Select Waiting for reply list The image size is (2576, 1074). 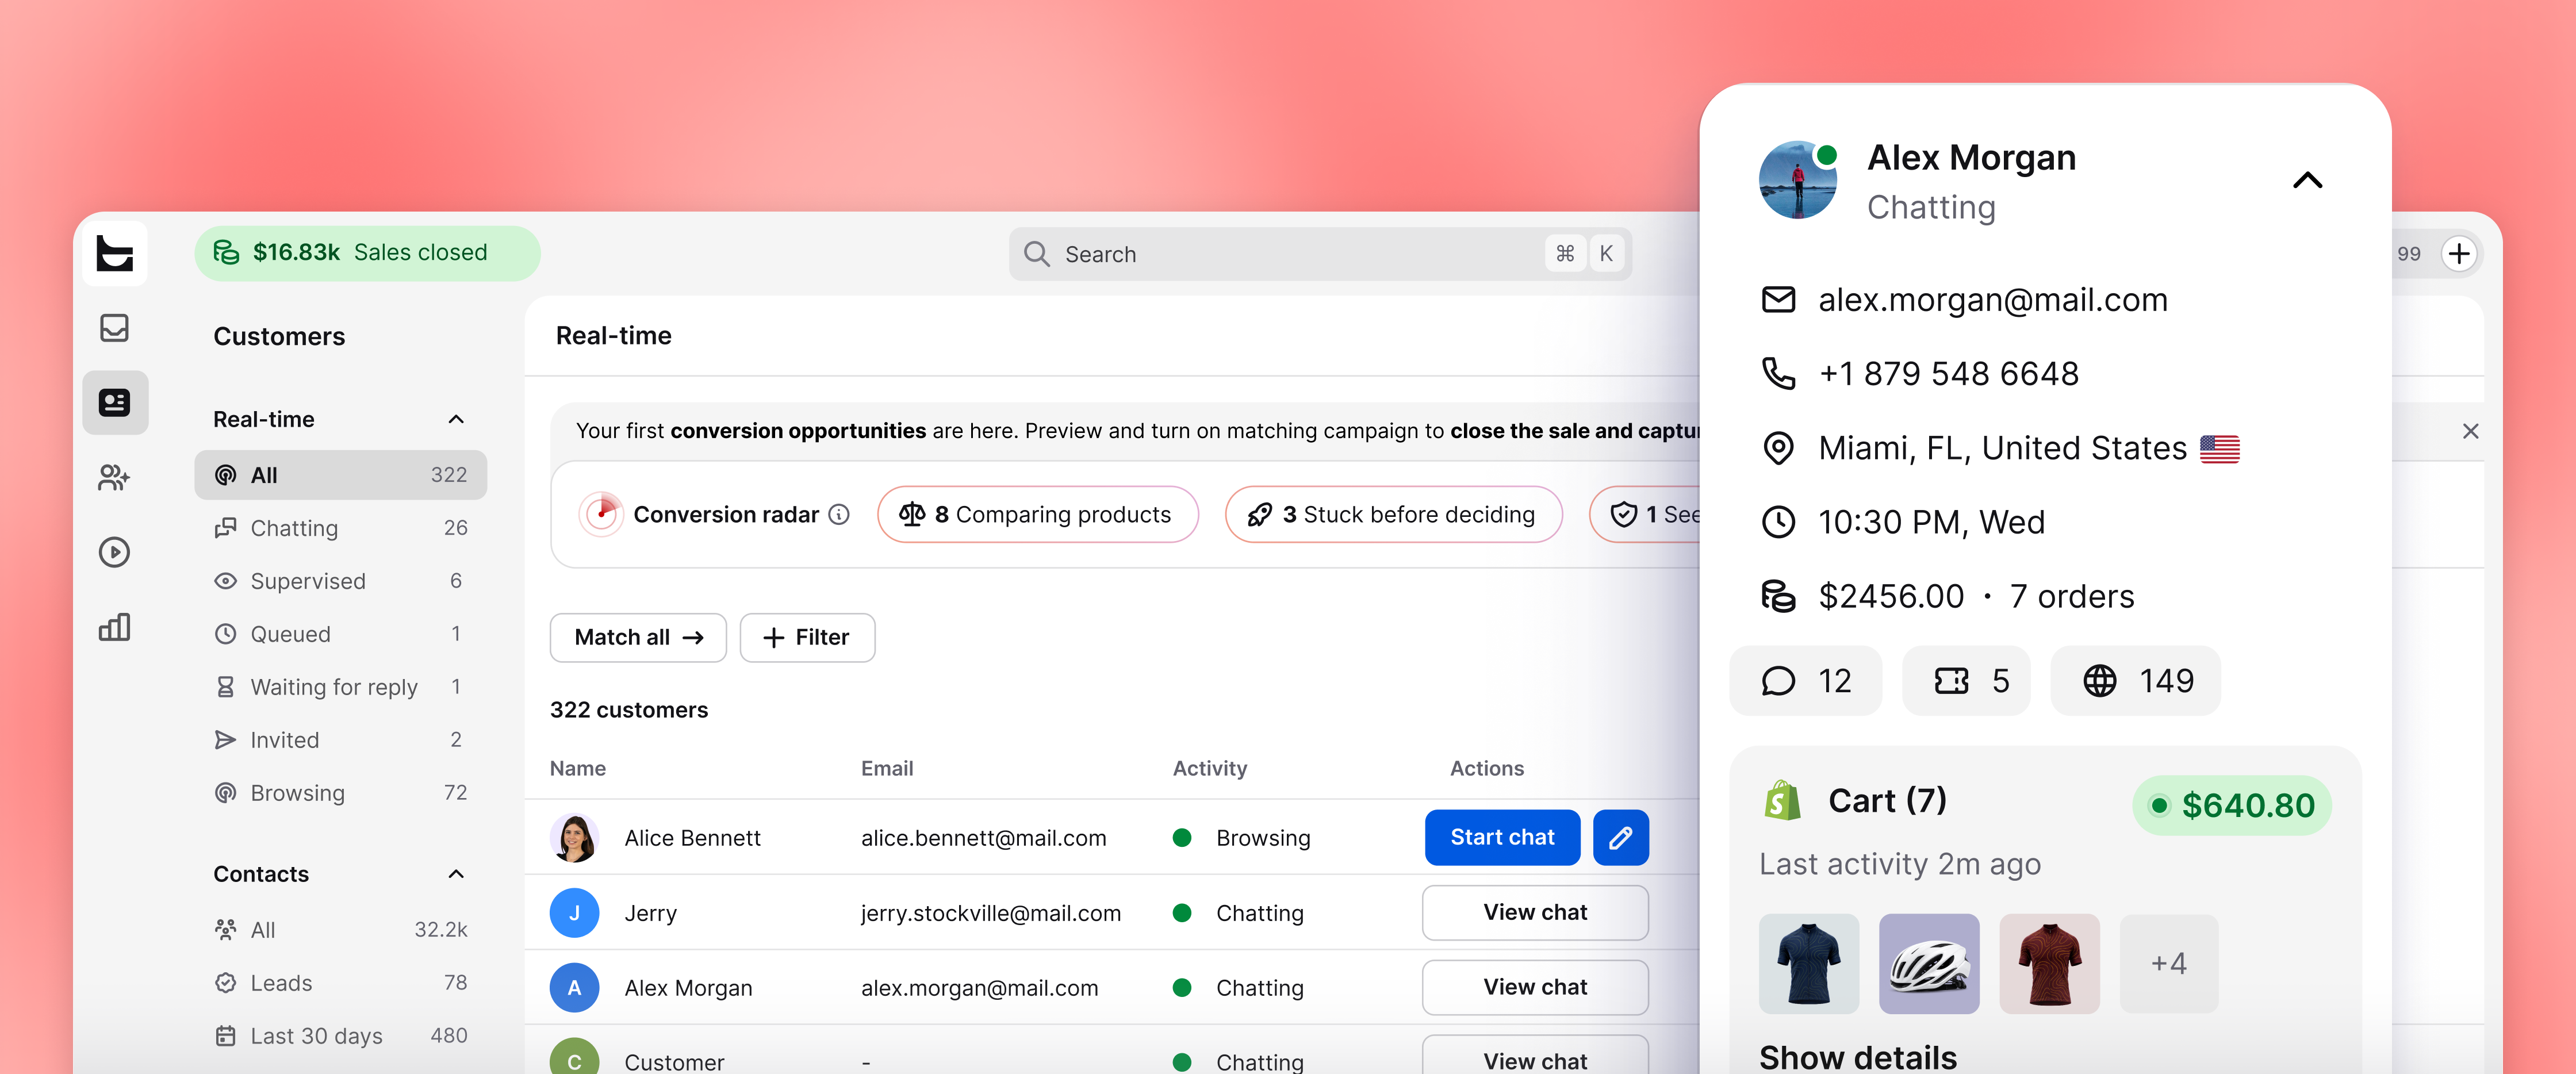(x=340, y=687)
